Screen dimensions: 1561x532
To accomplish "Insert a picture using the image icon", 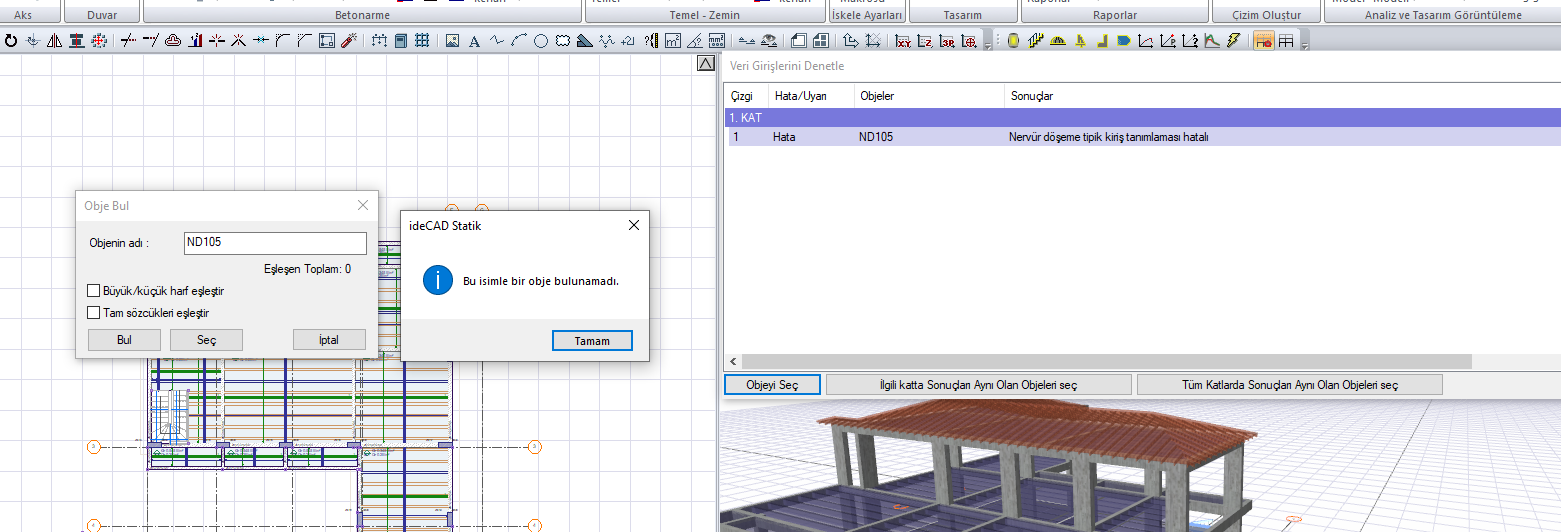I will coord(452,41).
